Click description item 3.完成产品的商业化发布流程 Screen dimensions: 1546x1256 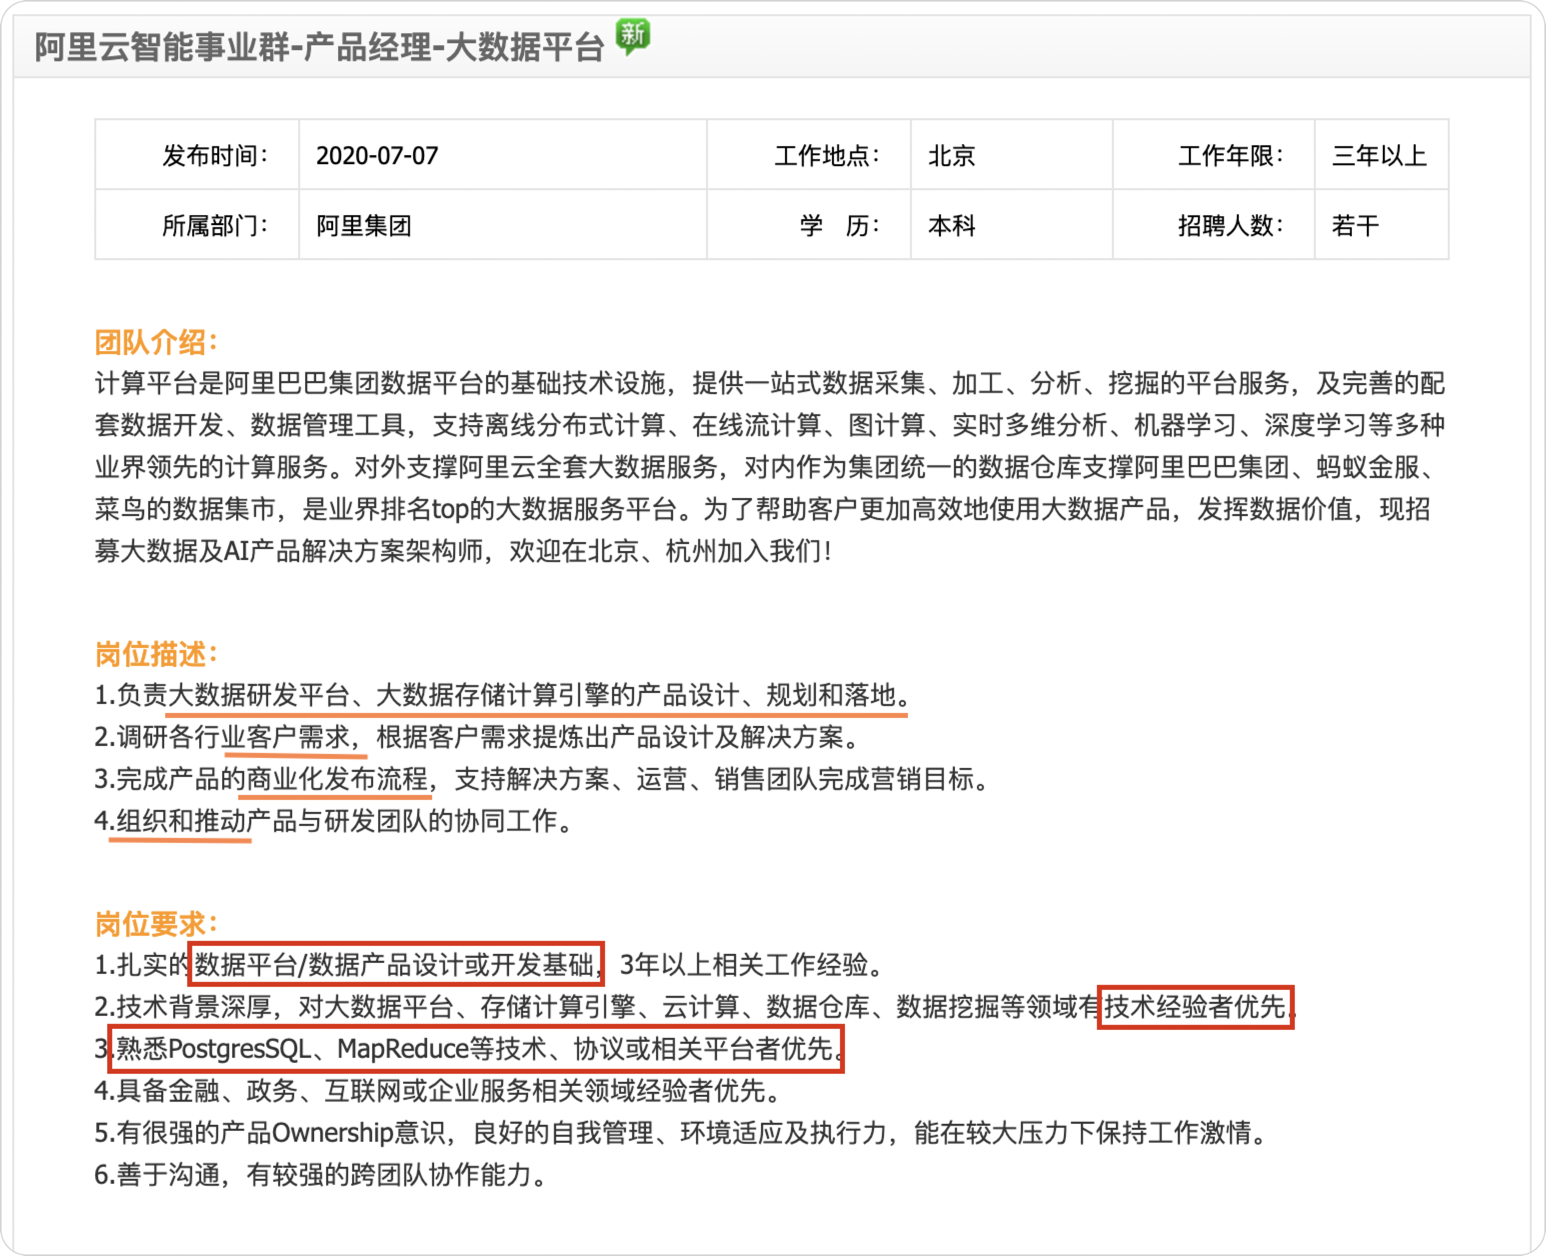pyautogui.click(x=542, y=779)
